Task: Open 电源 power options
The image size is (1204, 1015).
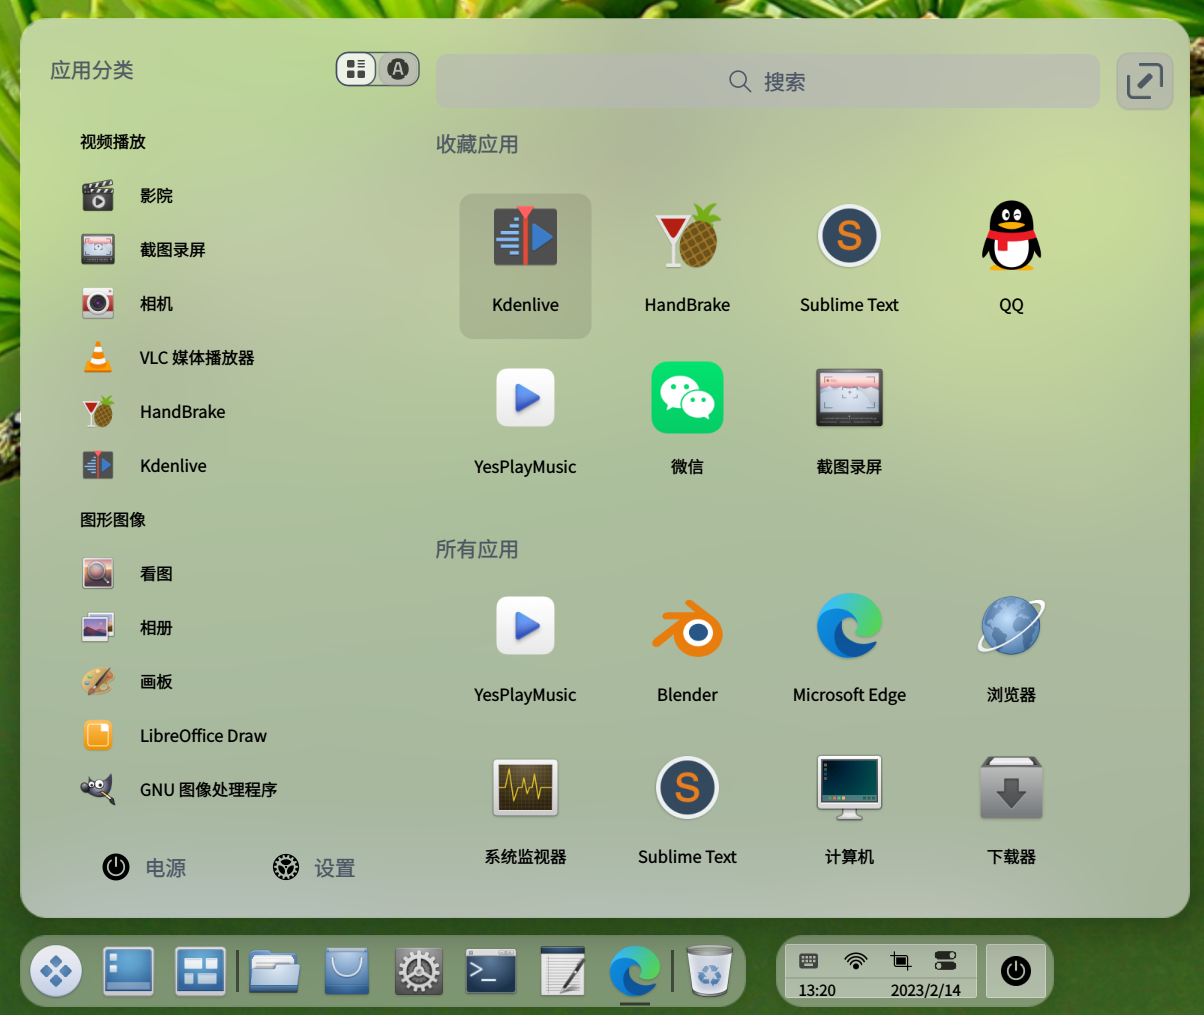Action: [x=145, y=868]
